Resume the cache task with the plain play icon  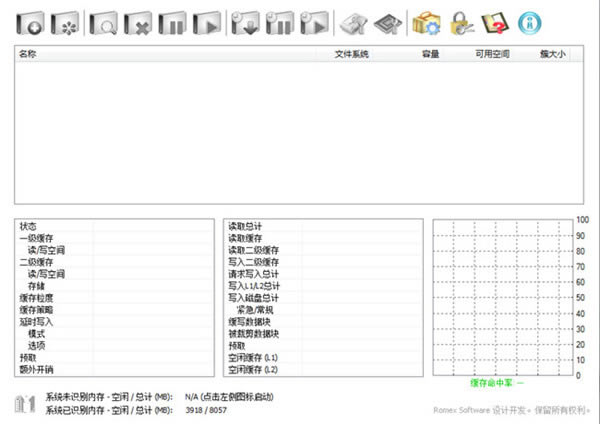click(206, 20)
